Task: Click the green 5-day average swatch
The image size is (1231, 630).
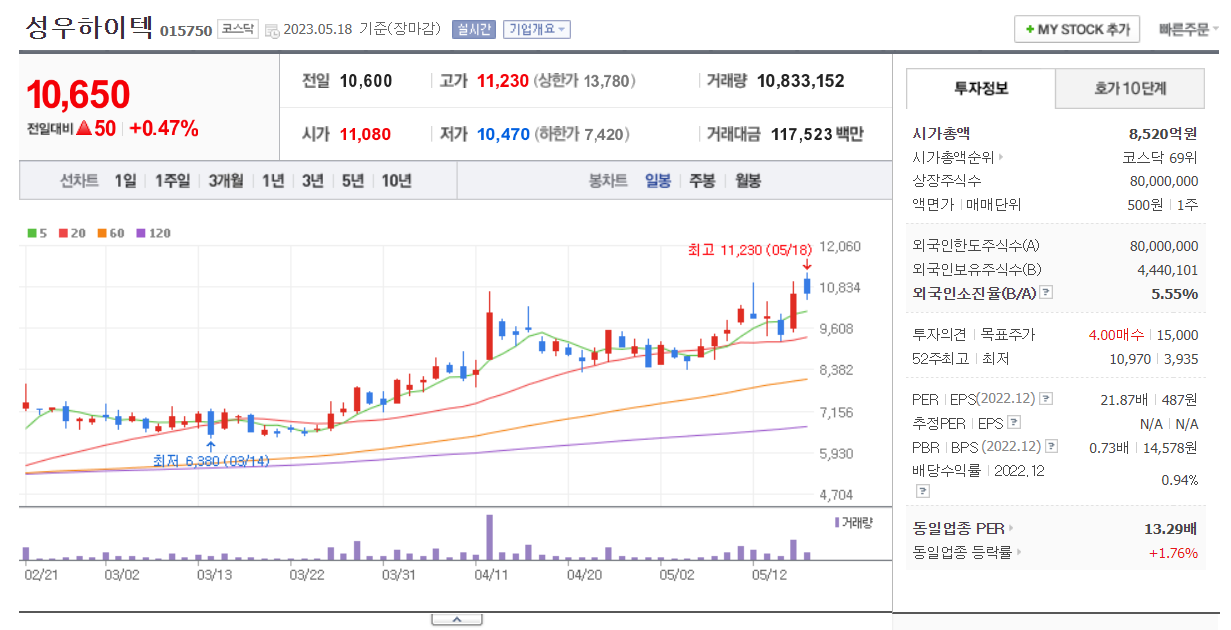Action: point(30,233)
